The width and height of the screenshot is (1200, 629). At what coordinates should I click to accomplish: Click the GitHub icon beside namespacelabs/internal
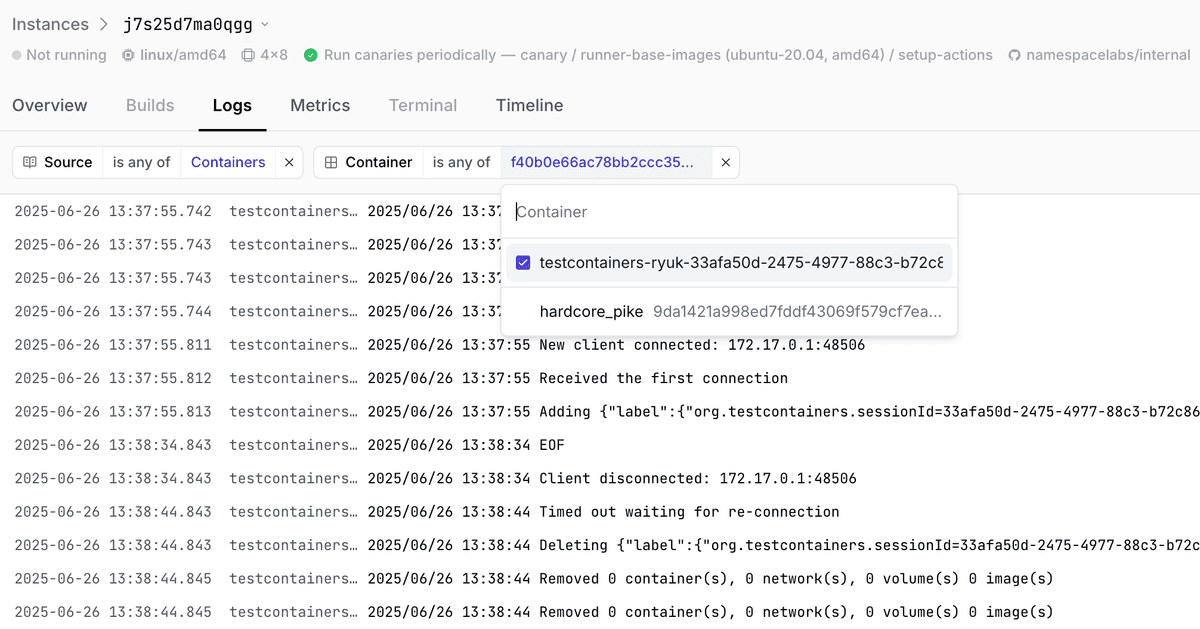[x=1015, y=55]
